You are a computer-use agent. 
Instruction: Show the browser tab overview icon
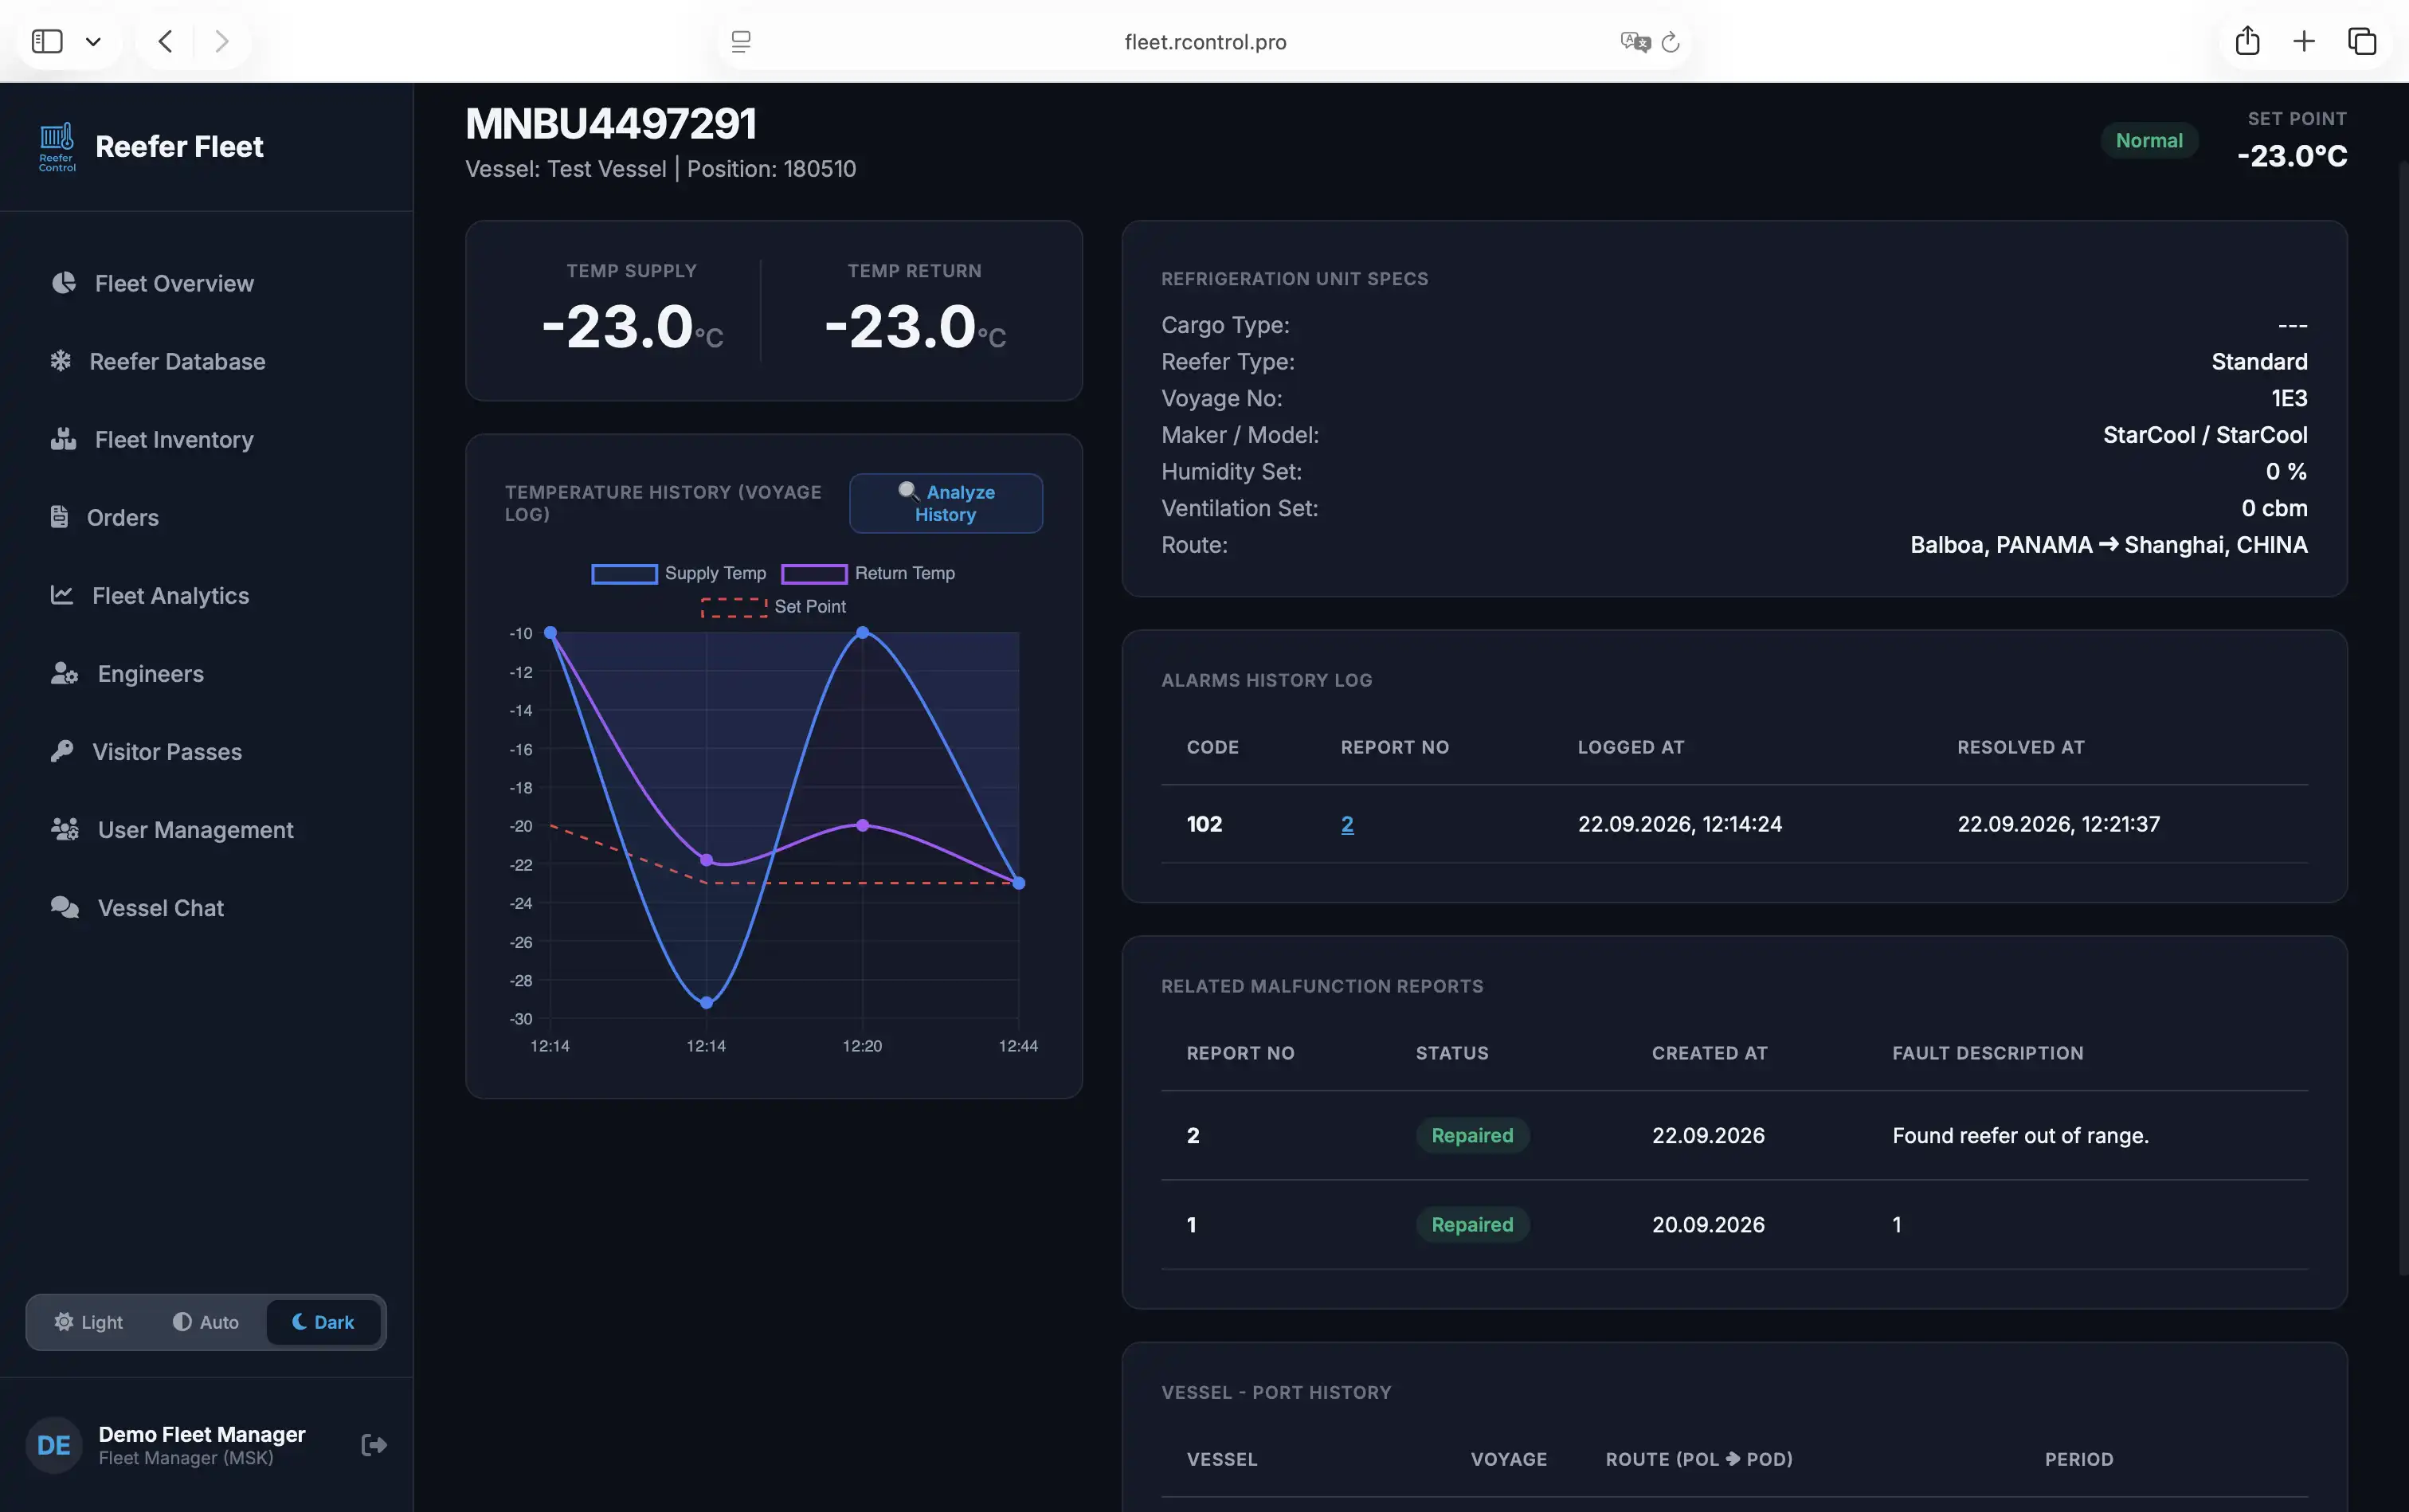pyautogui.click(x=2362, y=41)
